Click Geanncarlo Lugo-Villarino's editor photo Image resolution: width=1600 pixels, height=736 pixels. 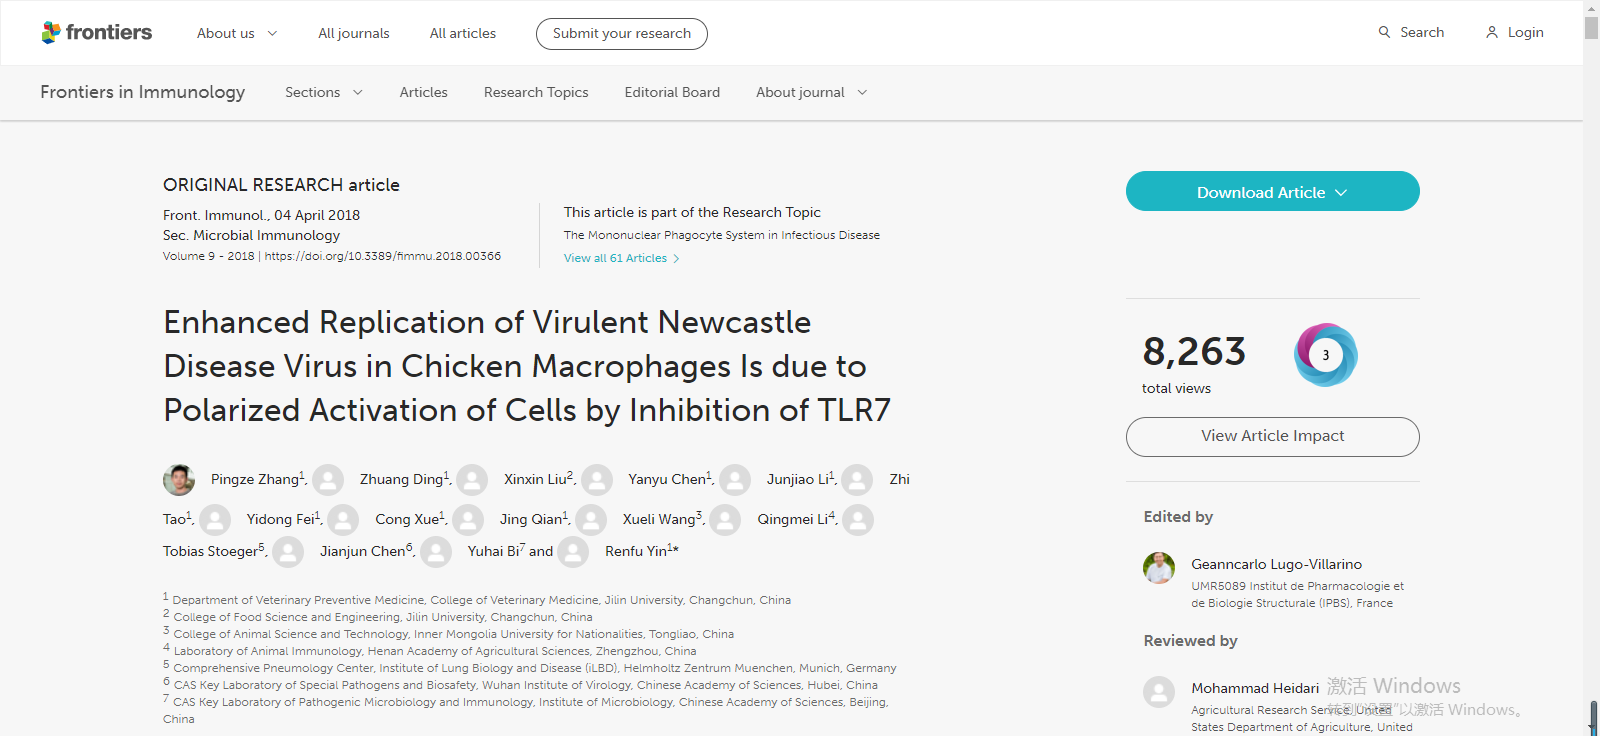1159,568
